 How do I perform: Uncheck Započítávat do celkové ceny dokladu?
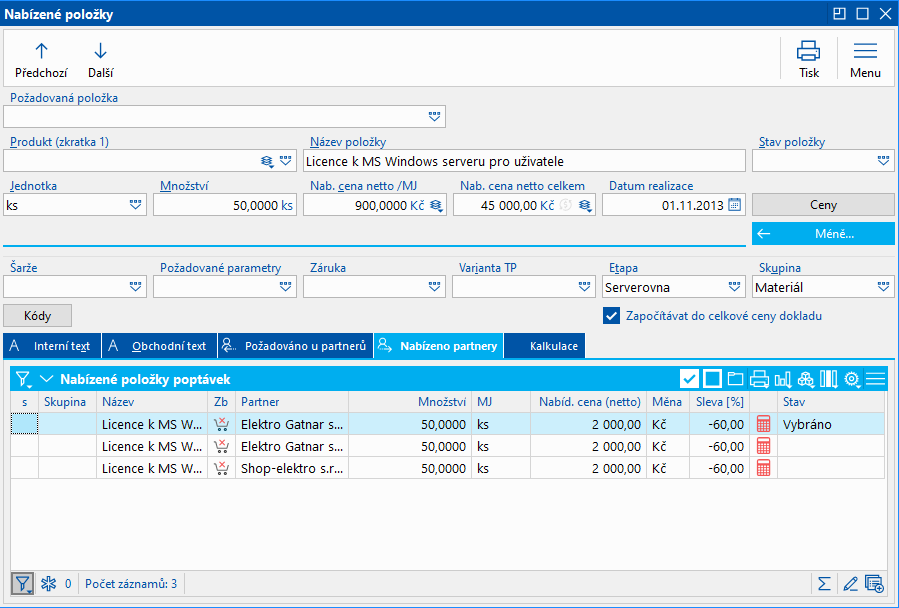(x=611, y=316)
